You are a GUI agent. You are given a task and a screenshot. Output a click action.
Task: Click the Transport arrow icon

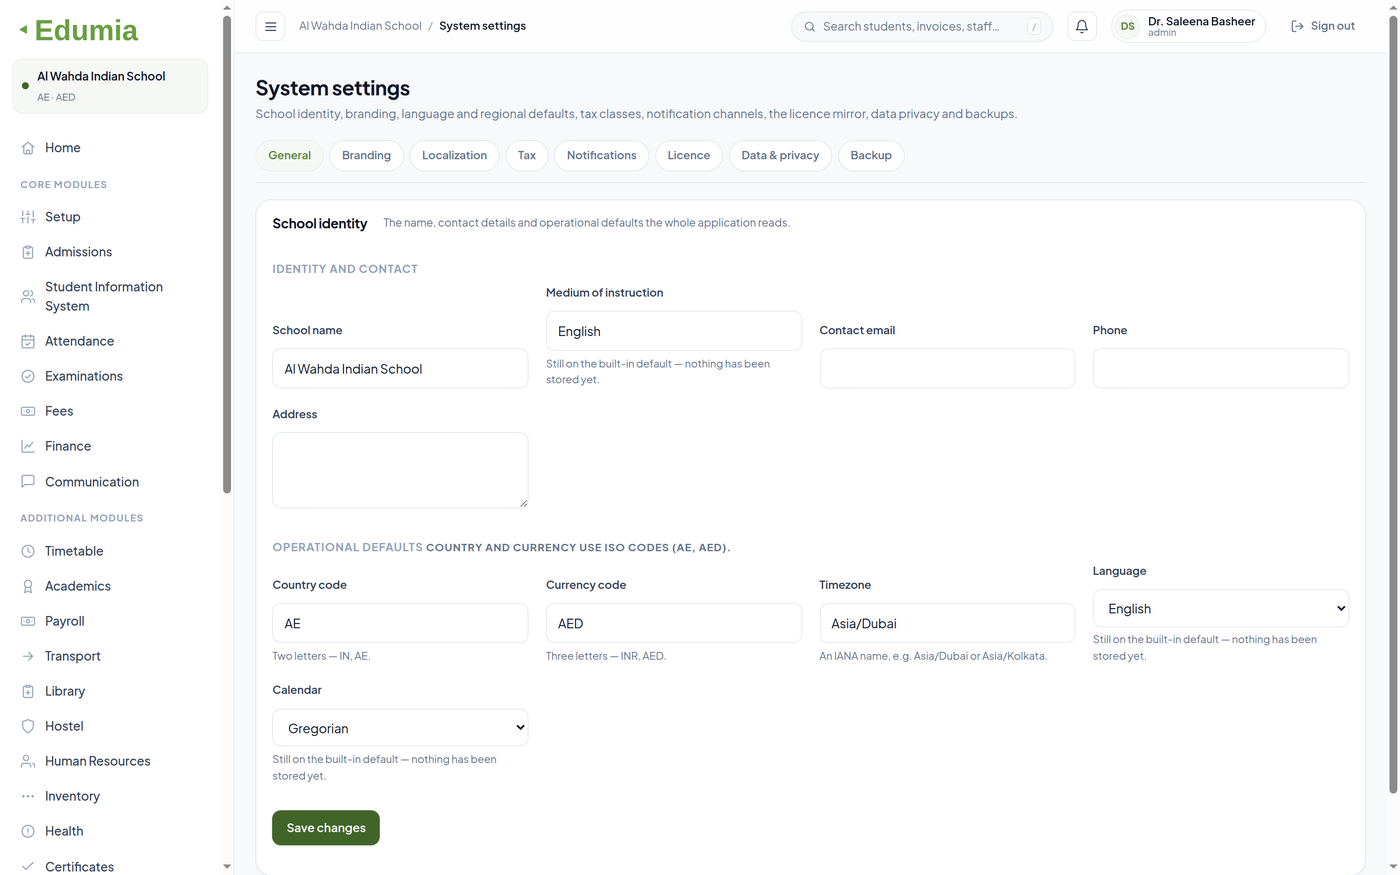click(x=28, y=656)
